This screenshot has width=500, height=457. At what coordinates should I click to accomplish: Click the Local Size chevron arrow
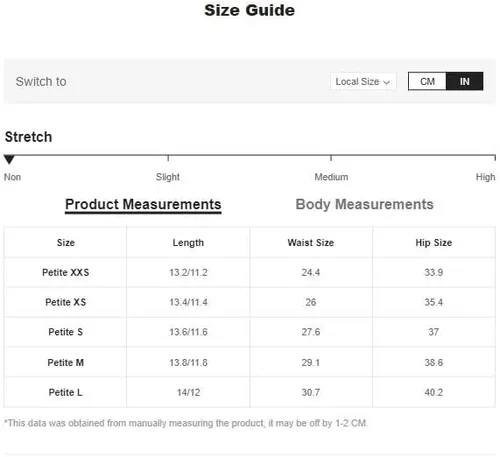click(387, 82)
